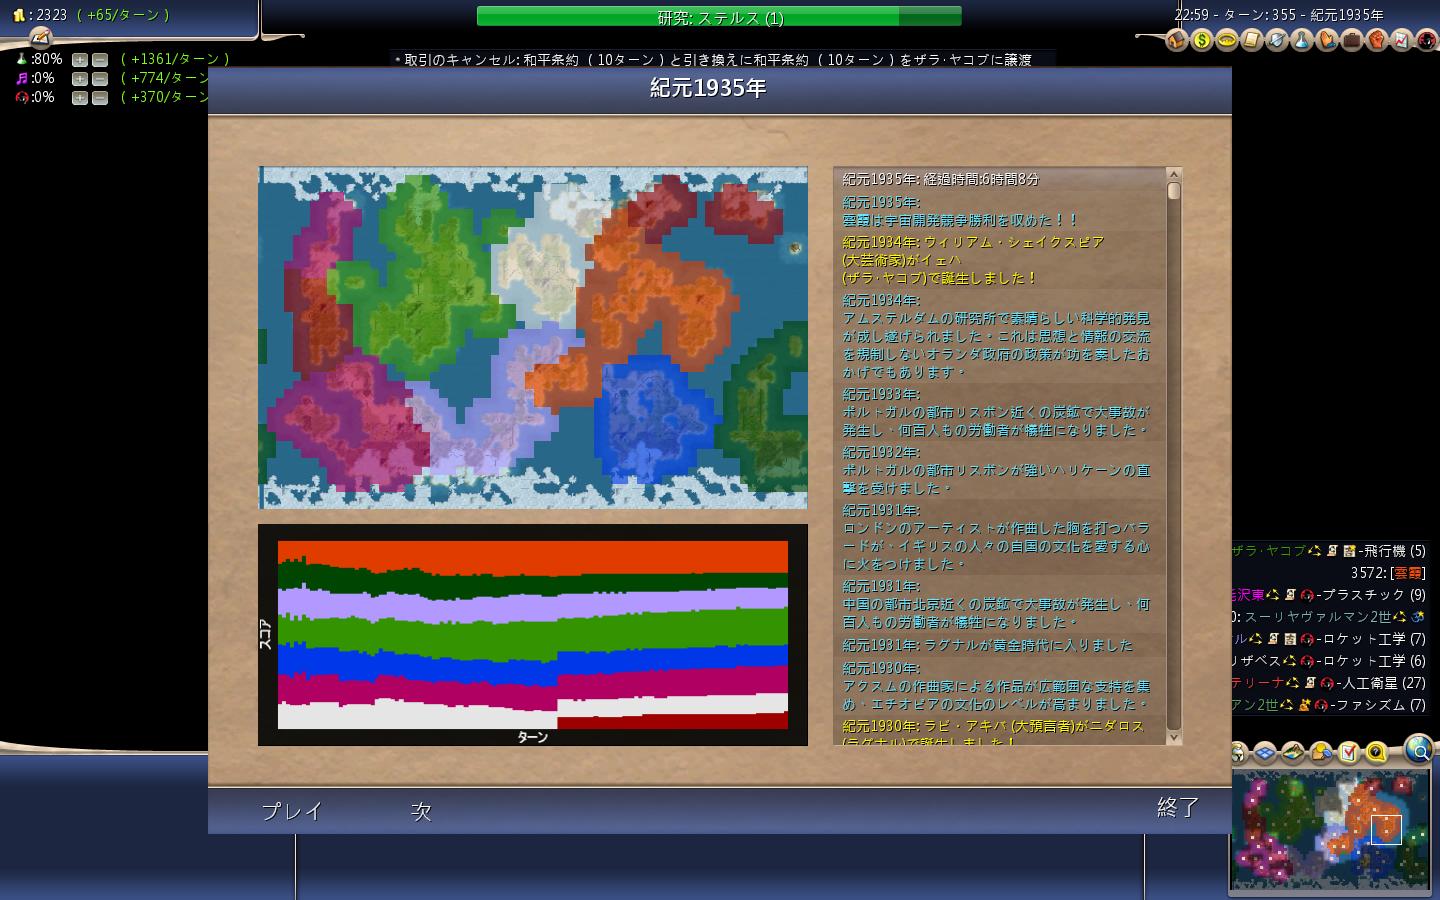1440x900 pixels.
Task: Open the event log notepad icon
Action: pyautogui.click(x=40, y=38)
